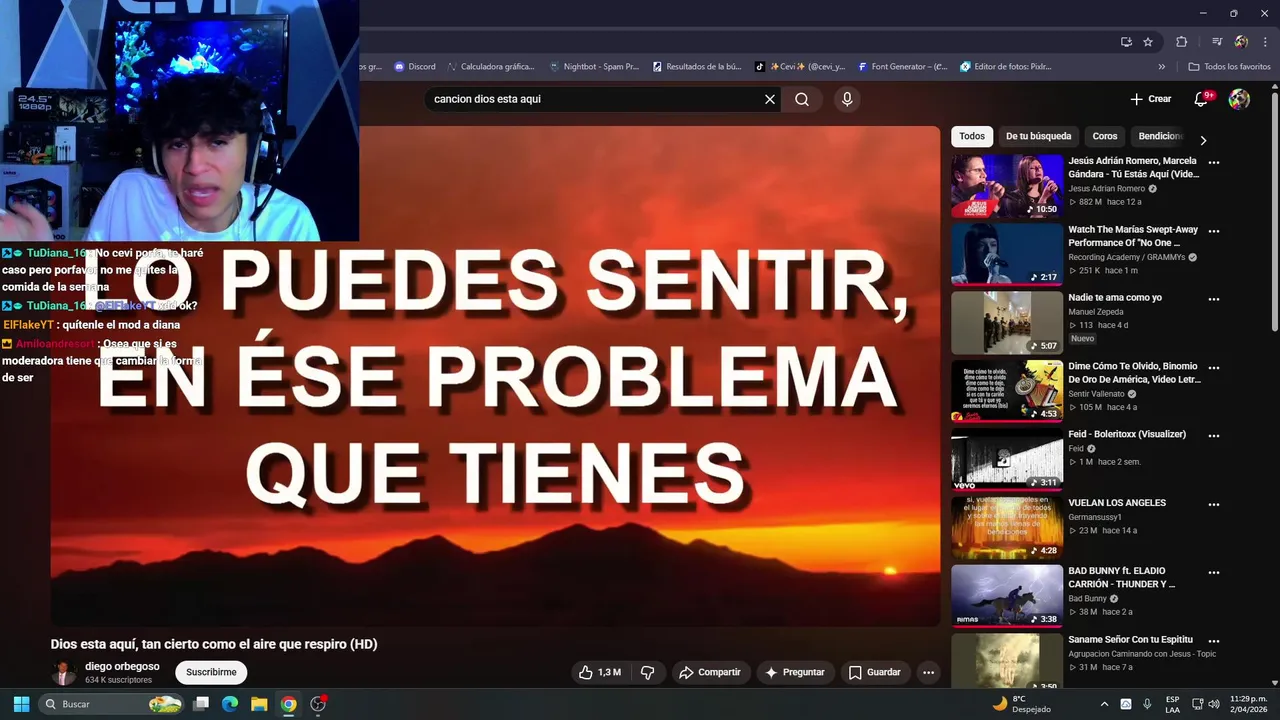The image size is (1280, 720).
Task: Open the Tú Estás Aquí video thumbnail
Action: (x=1007, y=186)
